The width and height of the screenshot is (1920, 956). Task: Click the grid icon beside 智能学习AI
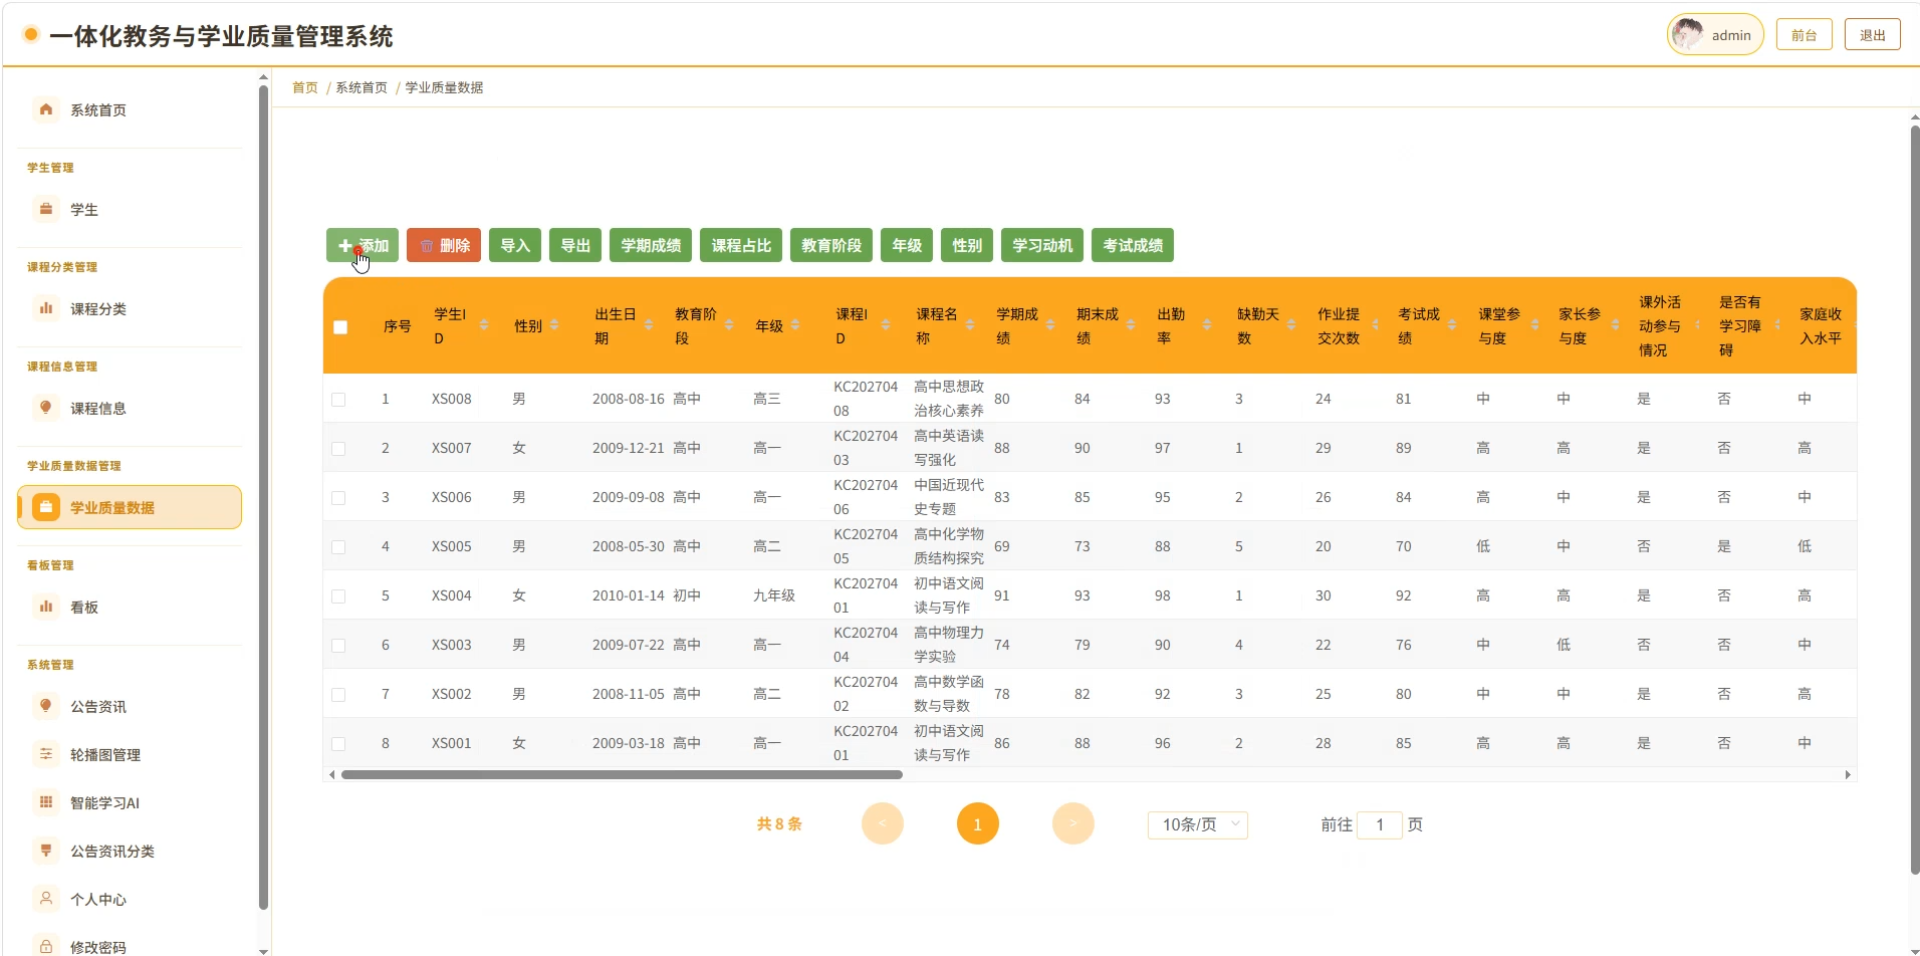(x=46, y=802)
